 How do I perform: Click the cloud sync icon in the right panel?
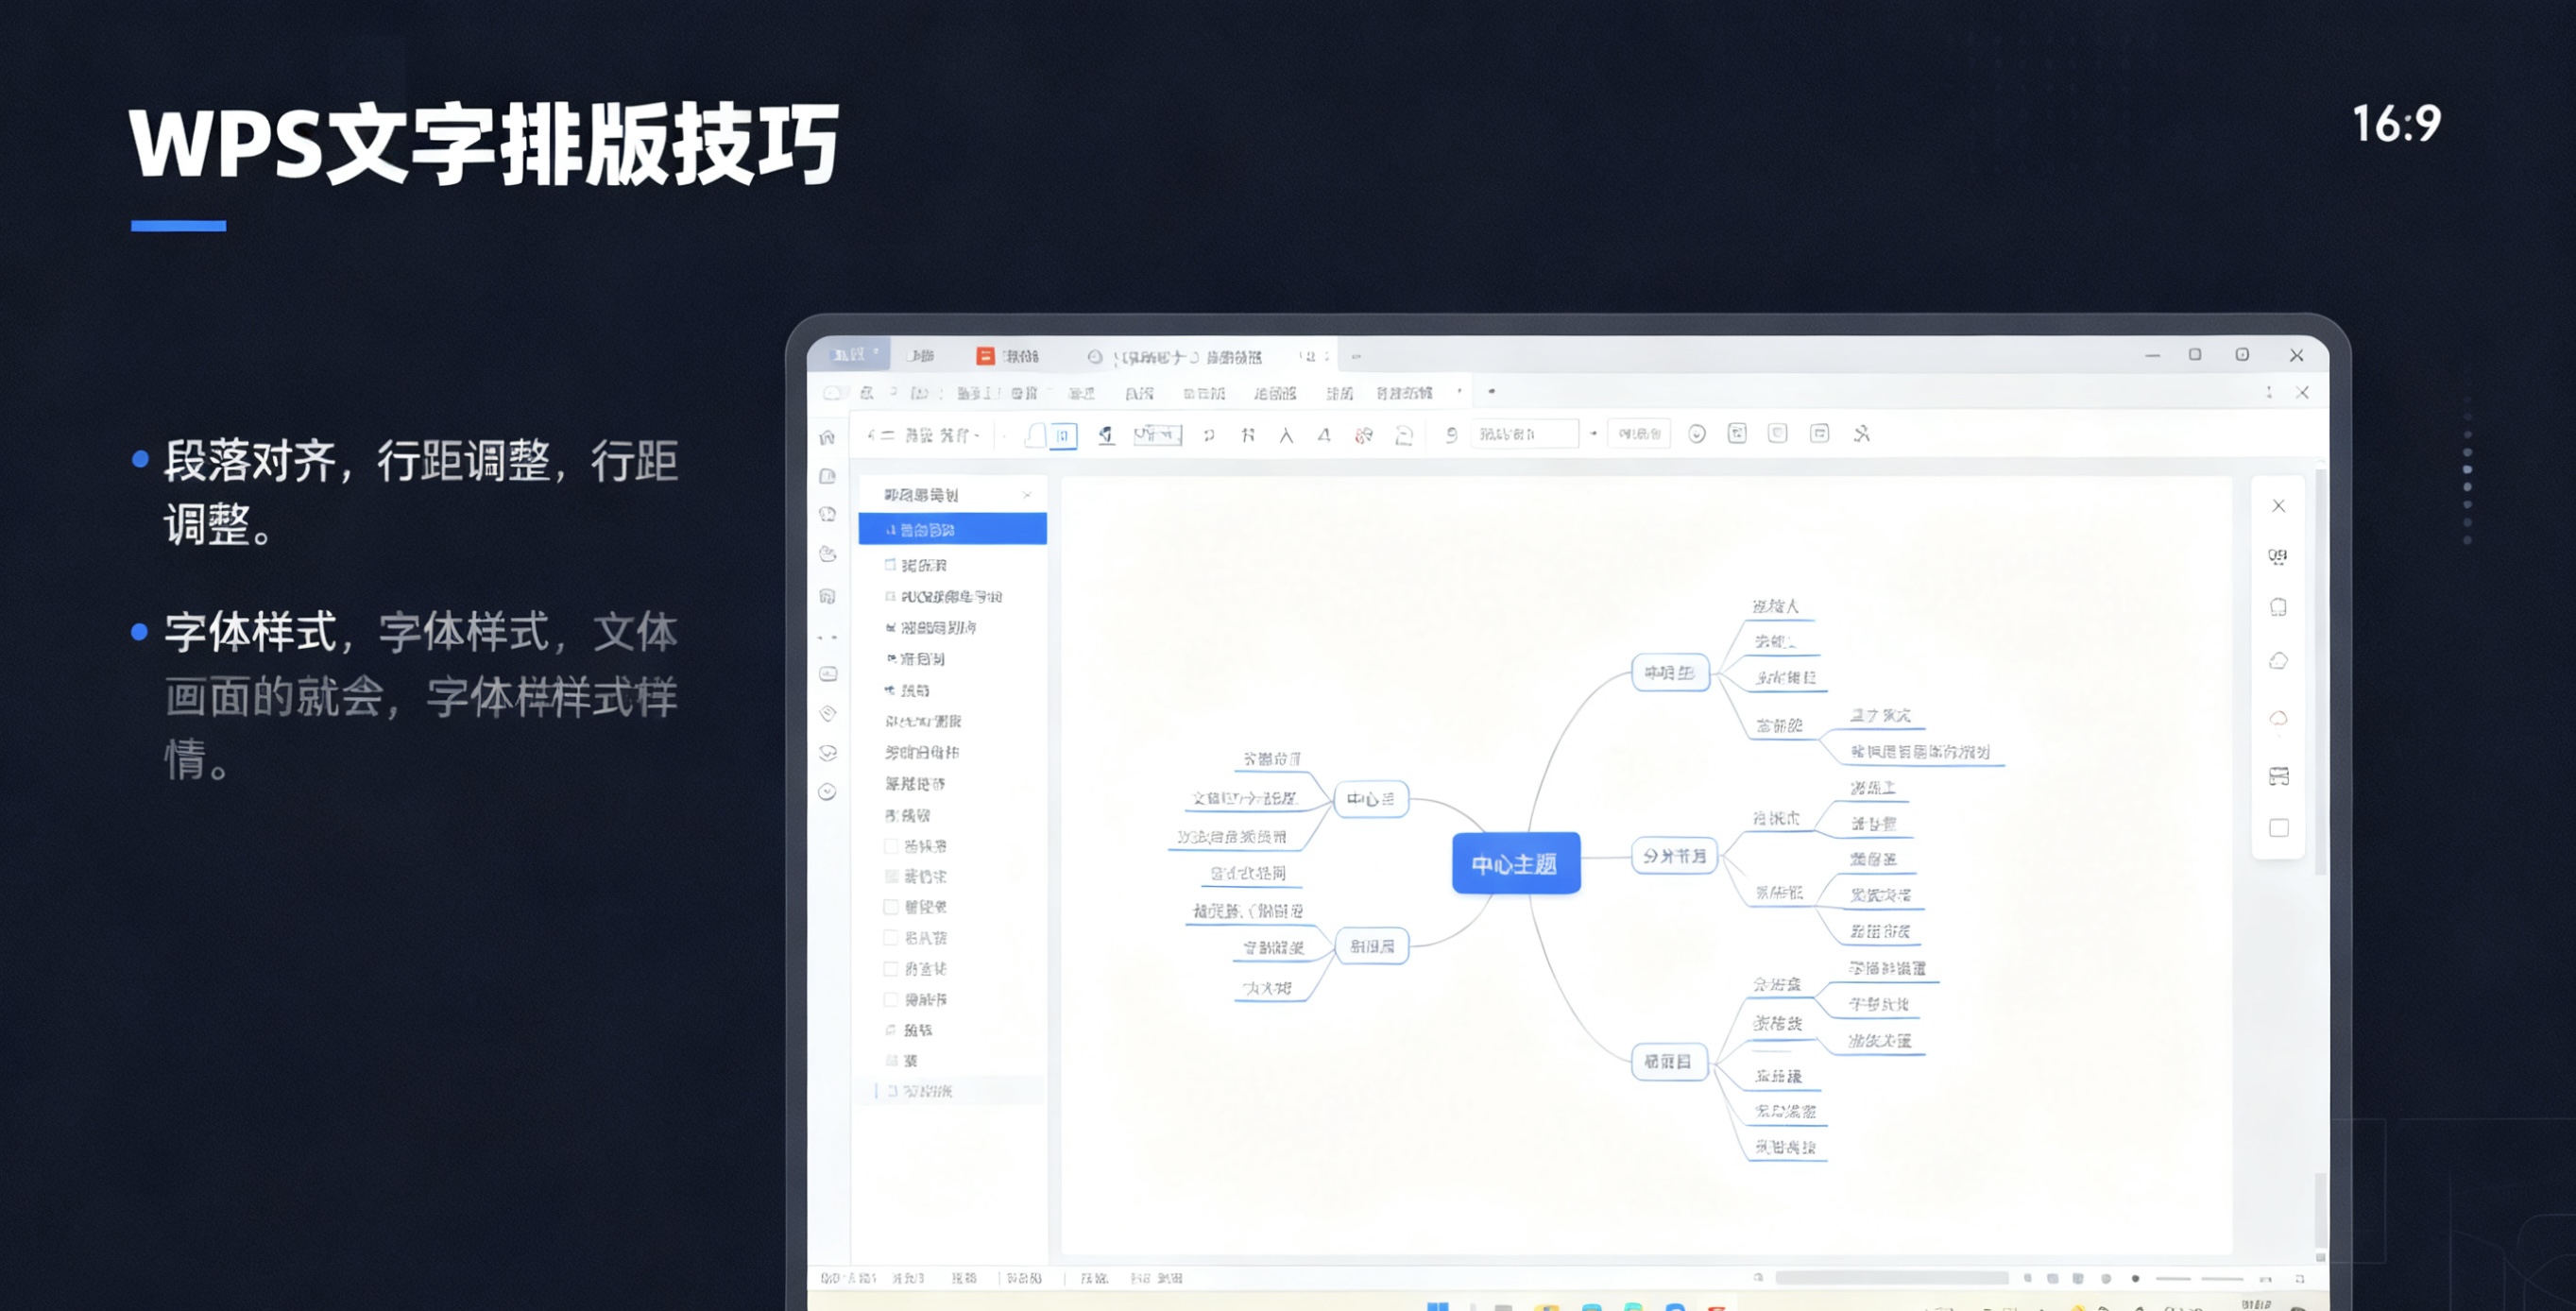pyautogui.click(x=2278, y=660)
